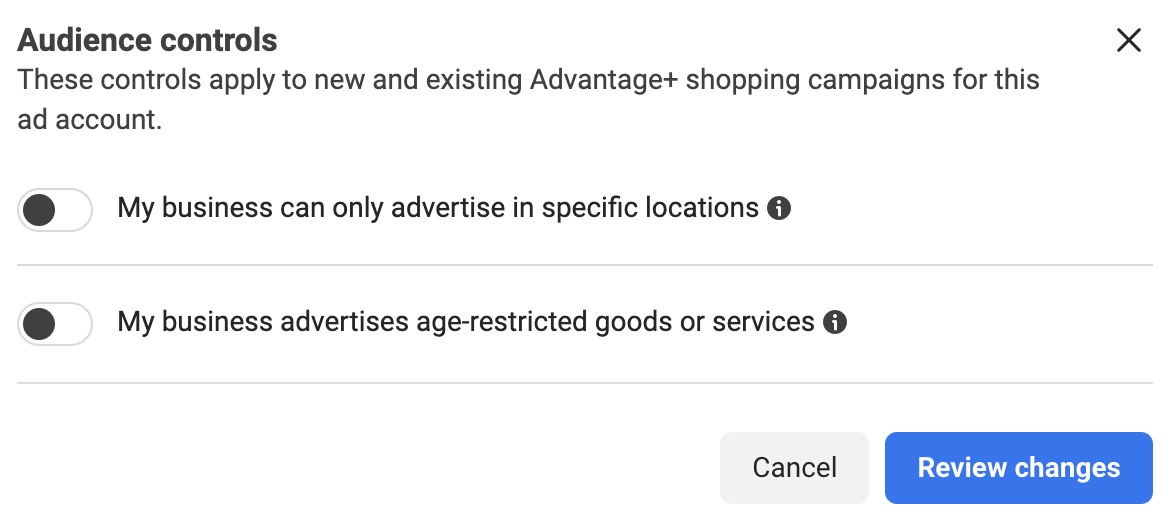Close the Audience controls dialog

click(1128, 40)
